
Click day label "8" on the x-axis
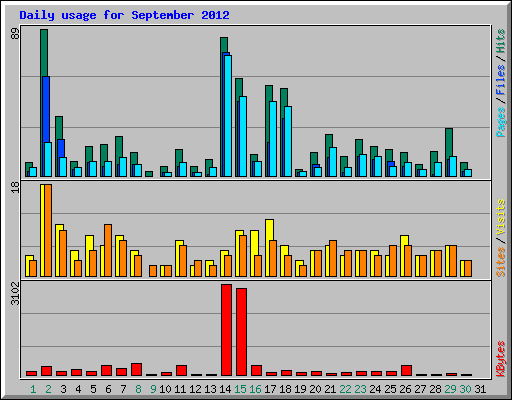(138, 389)
